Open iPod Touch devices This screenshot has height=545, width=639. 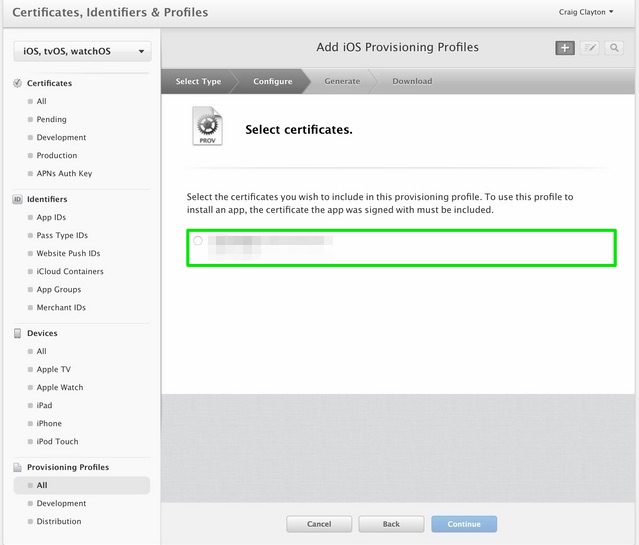[x=57, y=441]
